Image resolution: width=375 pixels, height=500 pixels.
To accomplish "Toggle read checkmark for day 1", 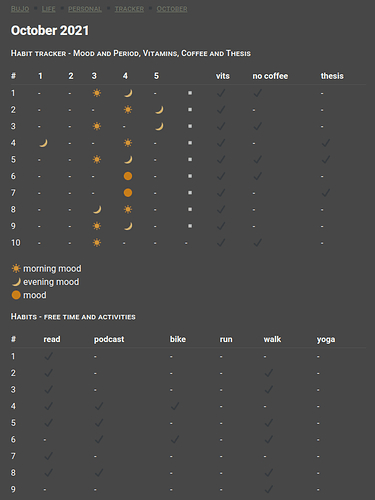I will 49,356.
